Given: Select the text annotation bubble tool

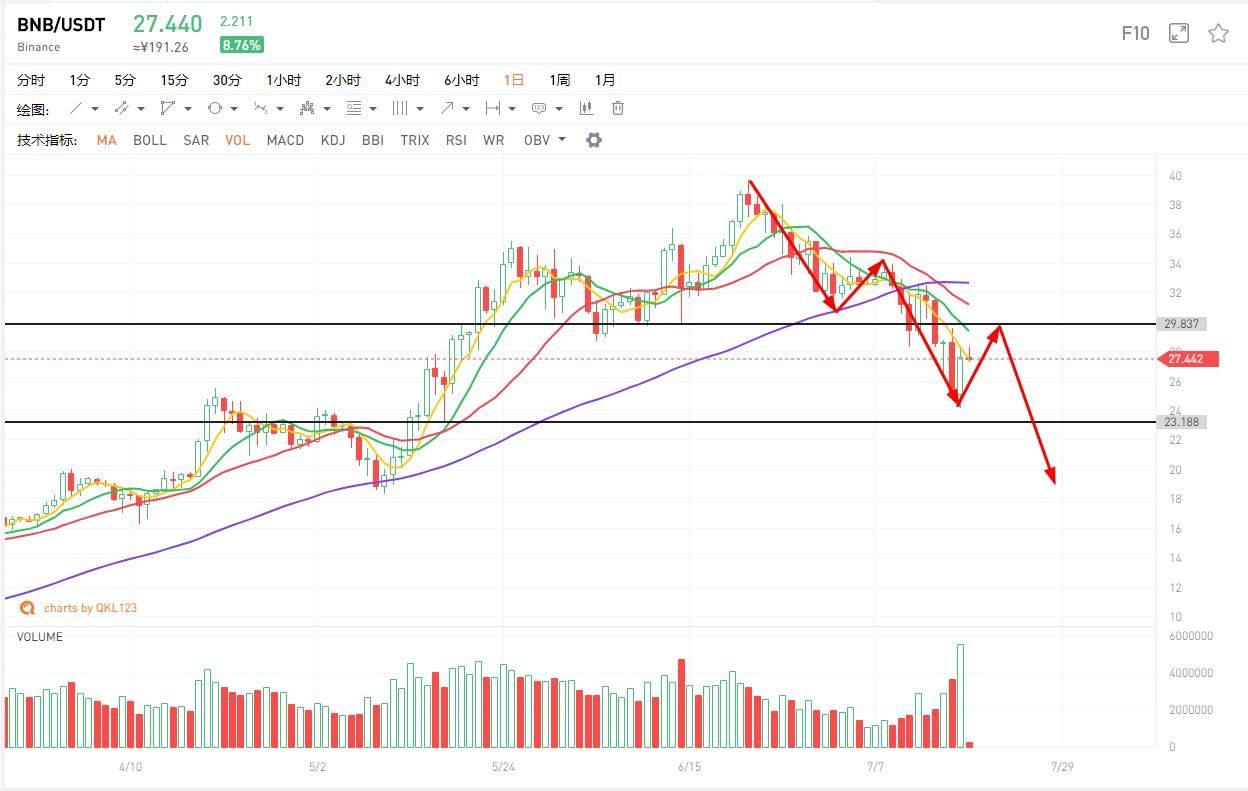Looking at the screenshot, I should tap(539, 108).
